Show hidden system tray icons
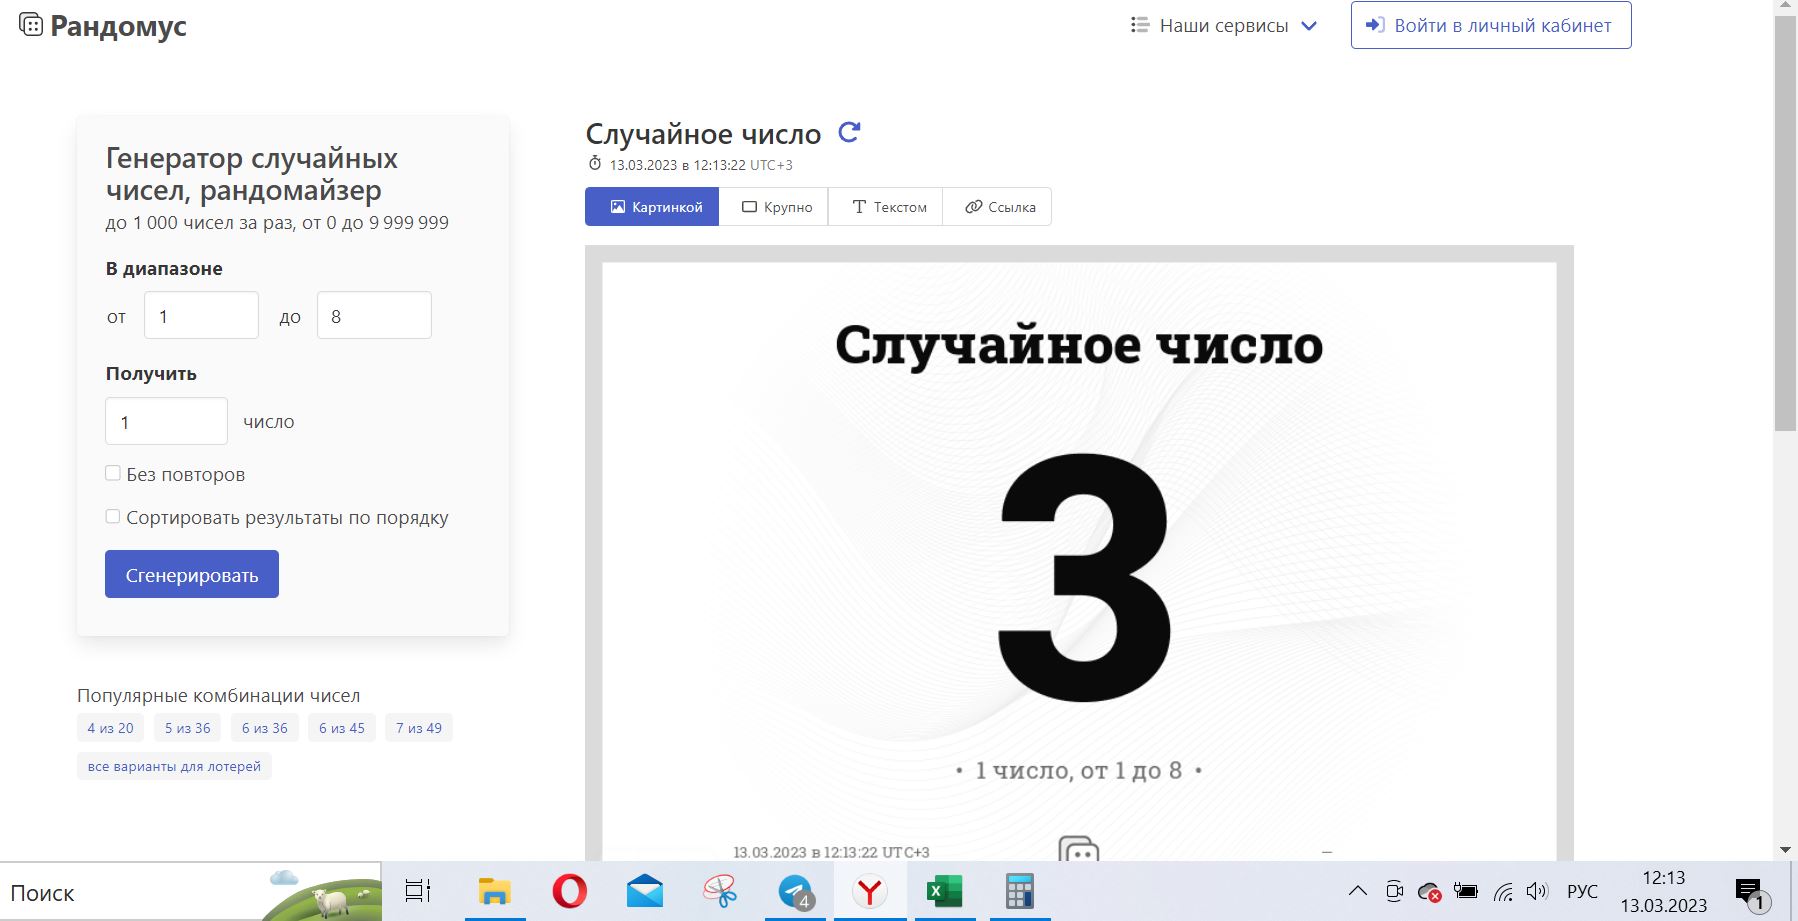 [x=1357, y=891]
